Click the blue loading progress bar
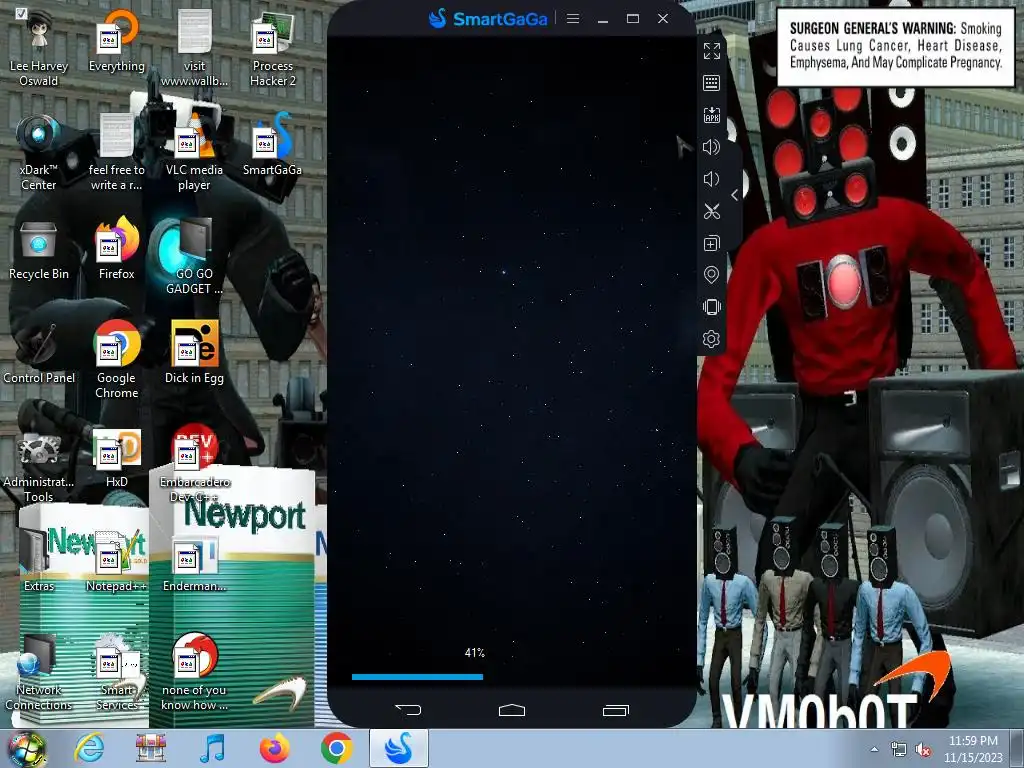The width and height of the screenshot is (1024, 768). pos(417,677)
